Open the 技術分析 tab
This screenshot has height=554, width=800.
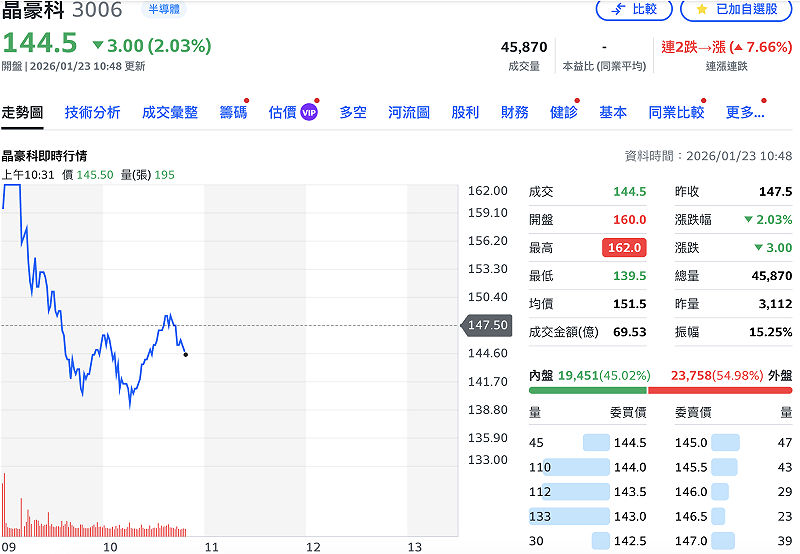coord(92,112)
